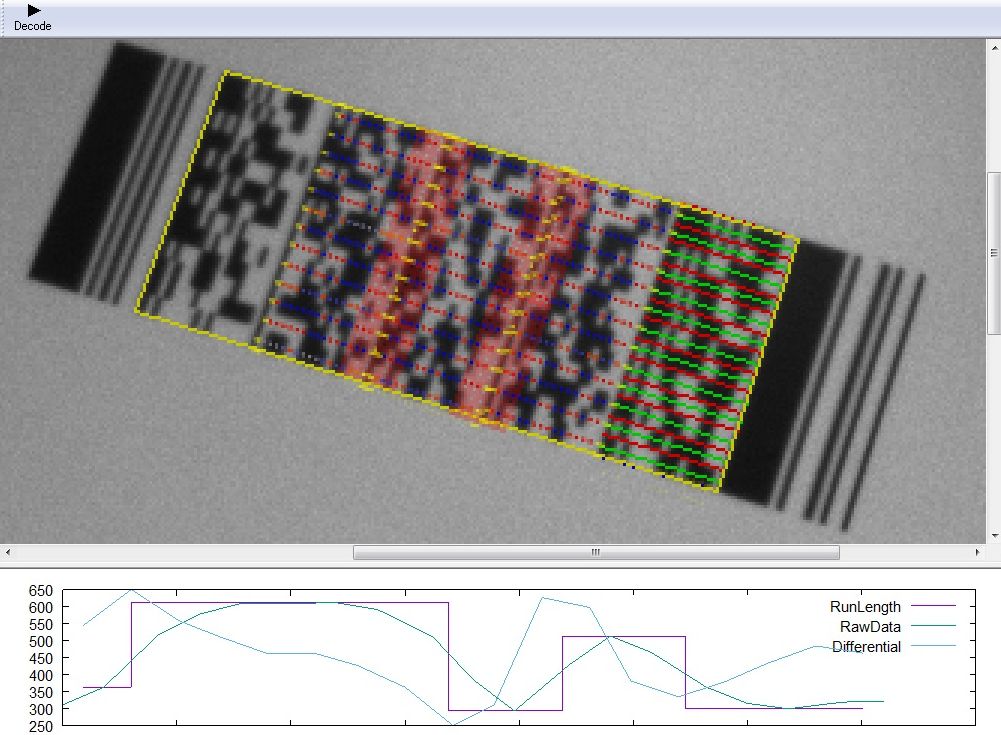Click the Decode text label in toolbar
1001x735 pixels.
click(33, 26)
